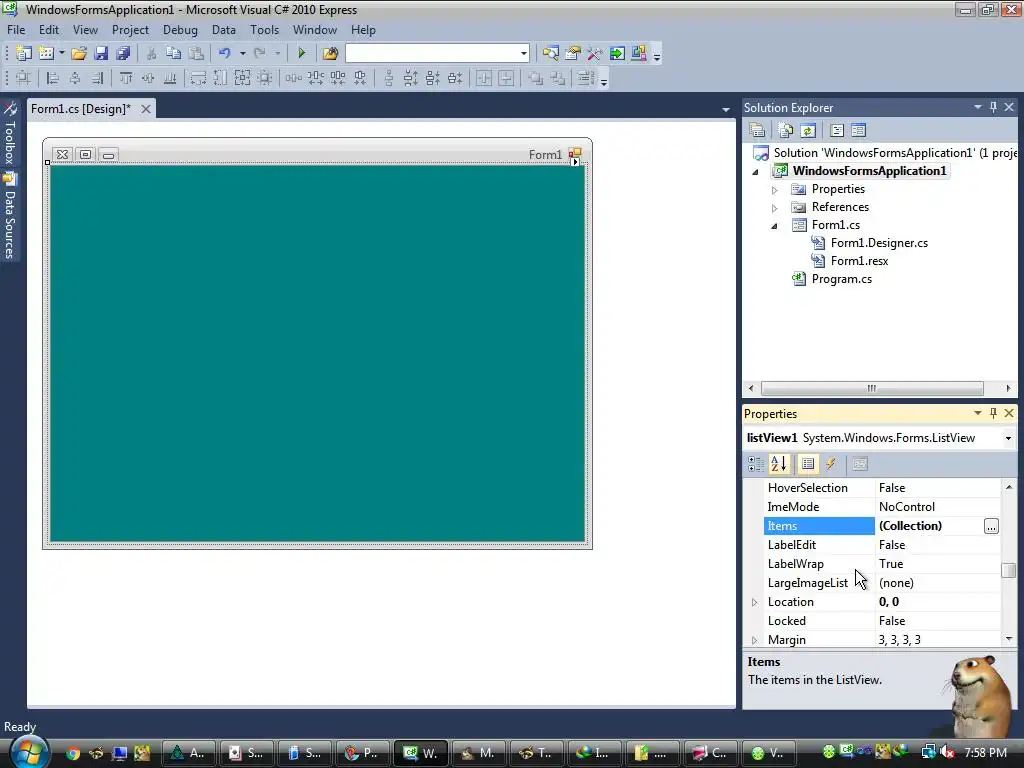The width and height of the screenshot is (1024, 768).
Task: Click the Start Page green arrow icon
Action: pos(617,54)
